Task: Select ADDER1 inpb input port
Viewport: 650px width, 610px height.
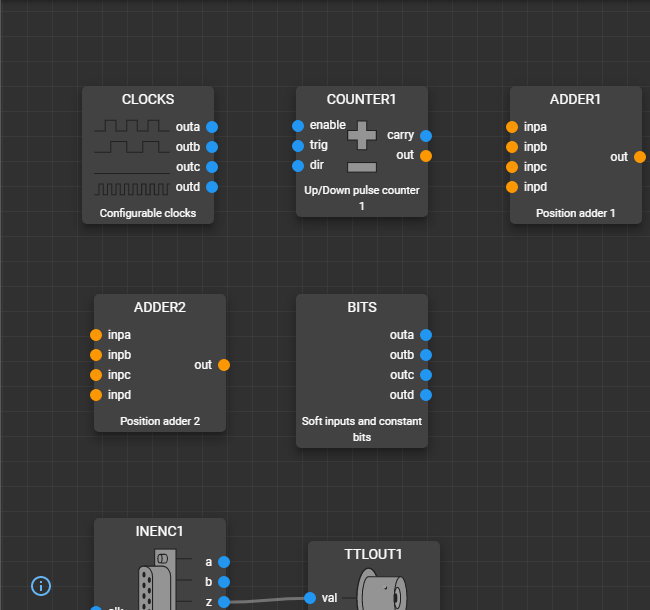Action: pos(512,147)
